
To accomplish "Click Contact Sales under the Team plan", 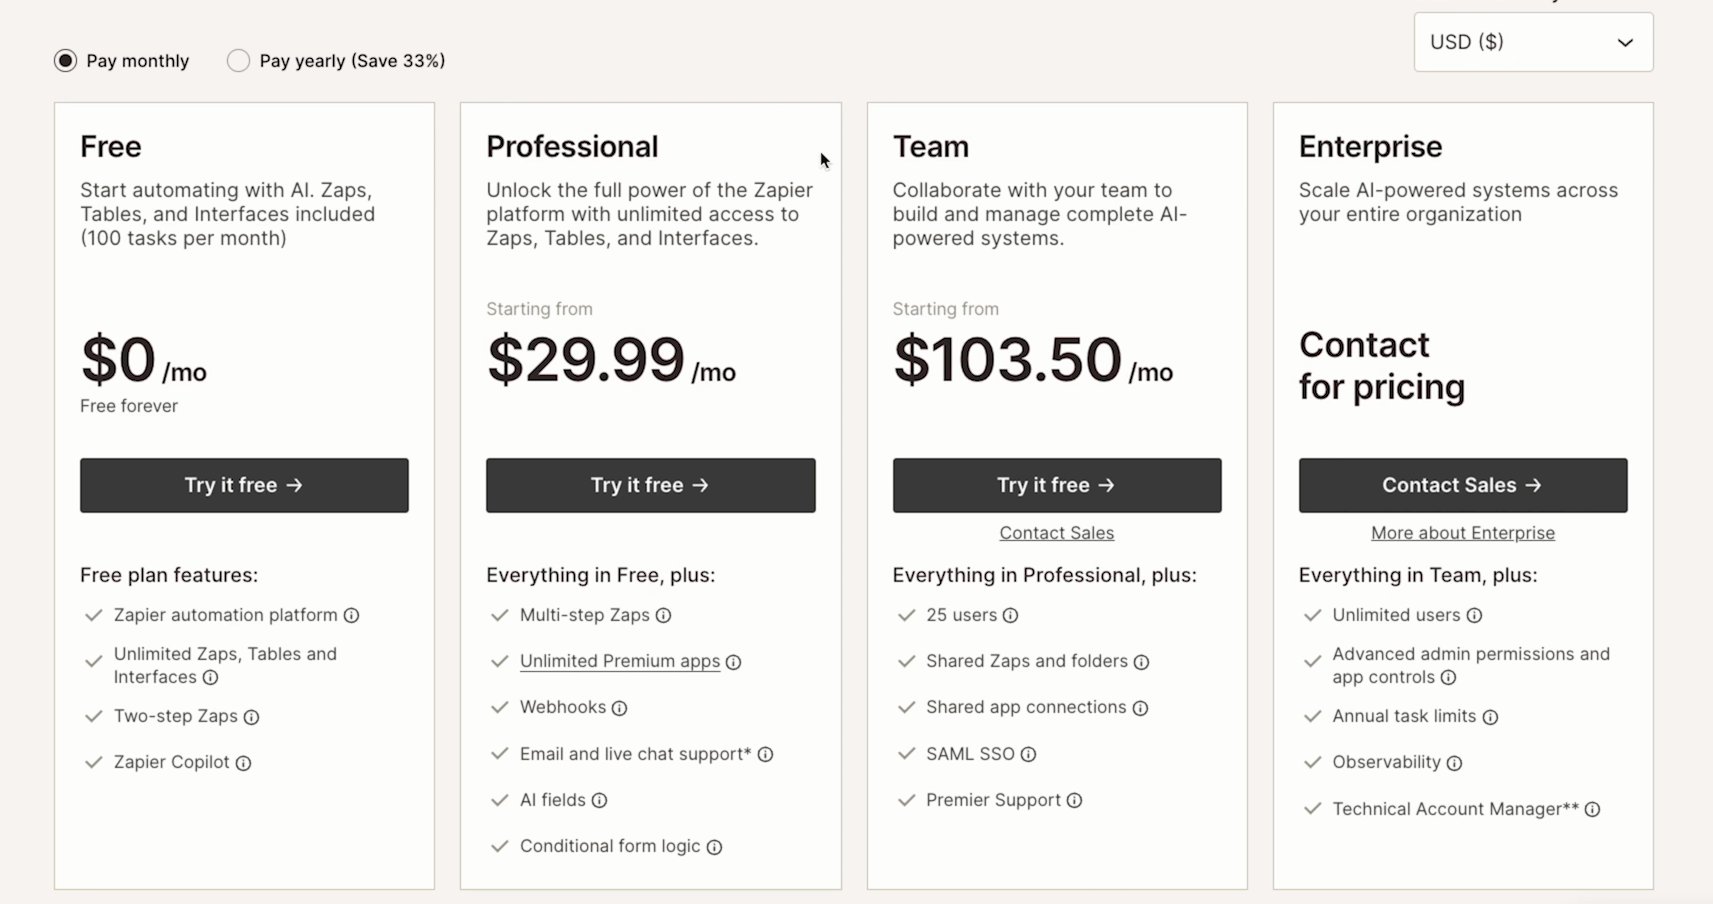I will tap(1056, 532).
